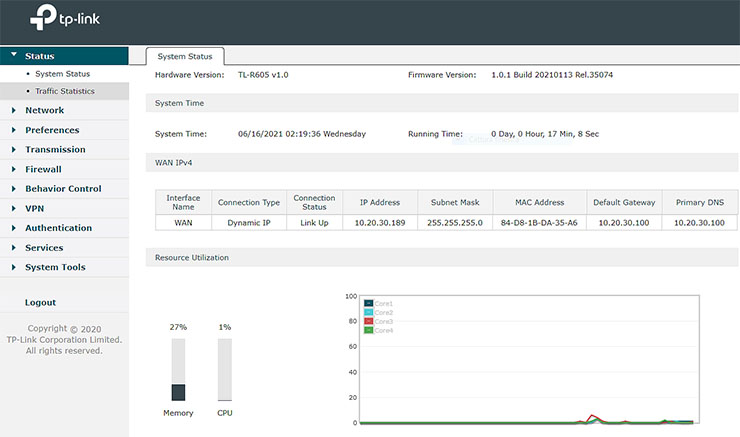Select Behavior Control in the sidebar
Image resolution: width=740 pixels, height=437 pixels.
click(63, 189)
